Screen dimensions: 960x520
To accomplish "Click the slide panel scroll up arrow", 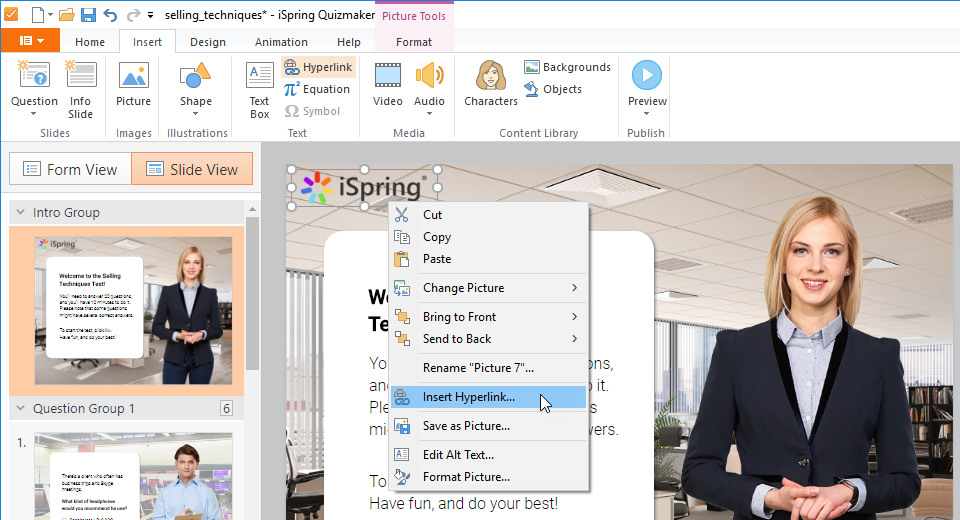I will click(x=252, y=209).
